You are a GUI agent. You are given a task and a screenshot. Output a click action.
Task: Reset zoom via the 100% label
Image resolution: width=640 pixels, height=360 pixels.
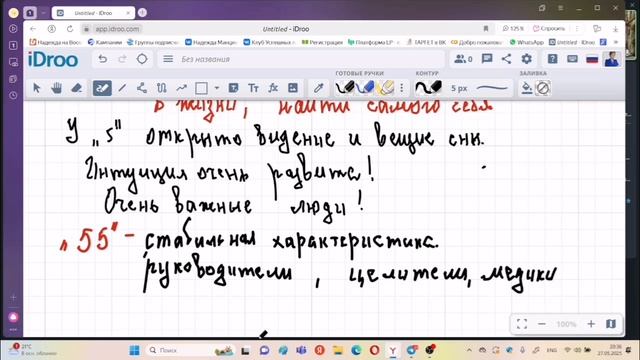coord(566,324)
